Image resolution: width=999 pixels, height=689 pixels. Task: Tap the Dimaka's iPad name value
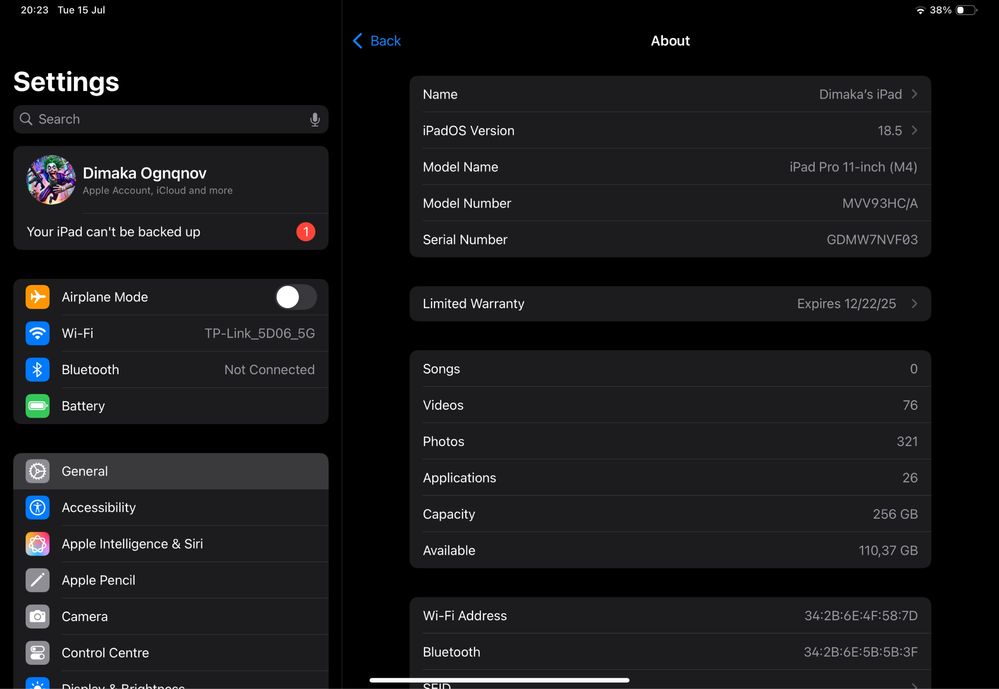[860, 94]
